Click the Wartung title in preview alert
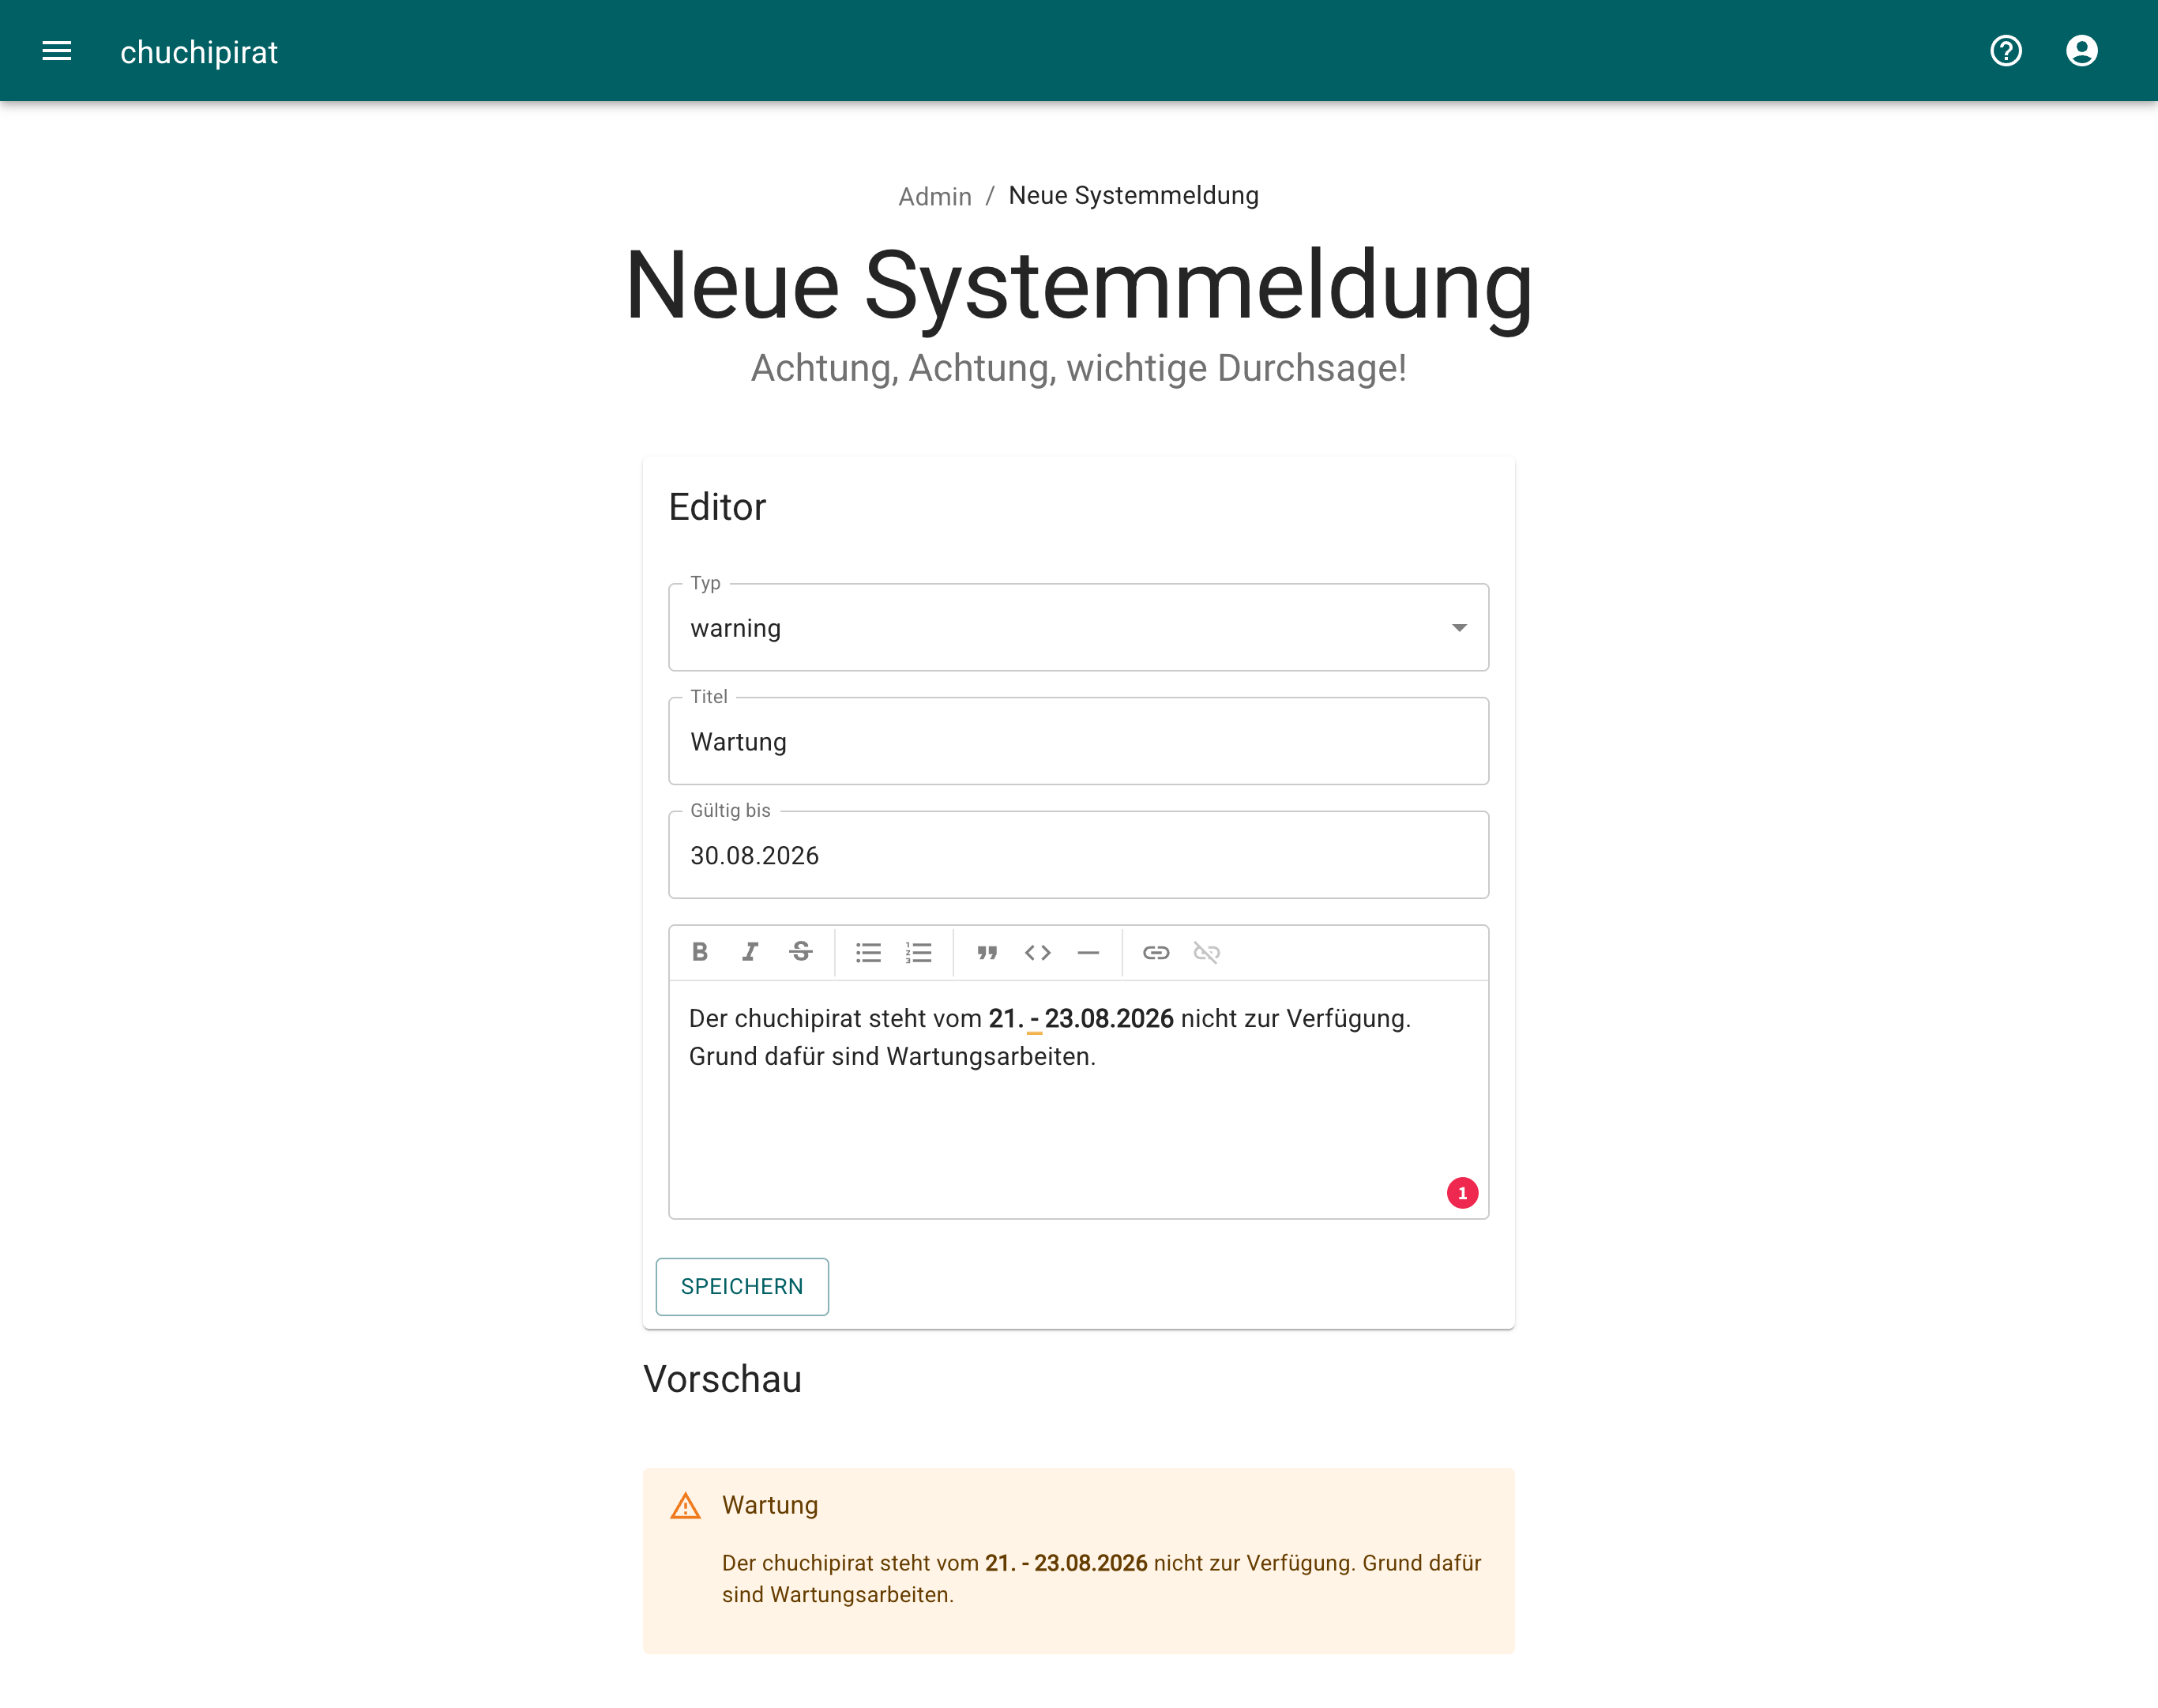 (770, 1505)
